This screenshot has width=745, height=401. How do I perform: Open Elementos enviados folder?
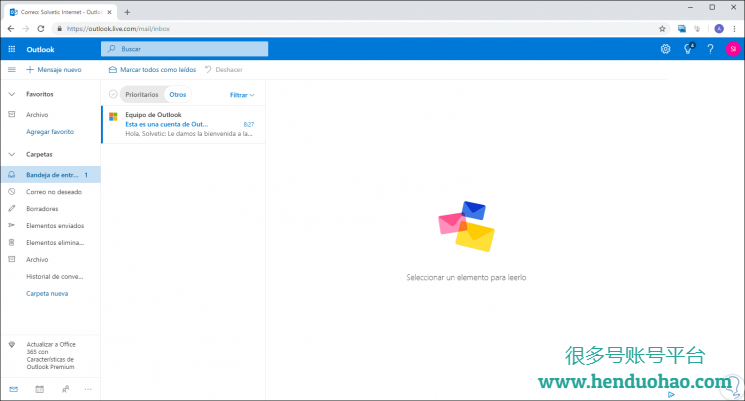pyautogui.click(x=50, y=226)
